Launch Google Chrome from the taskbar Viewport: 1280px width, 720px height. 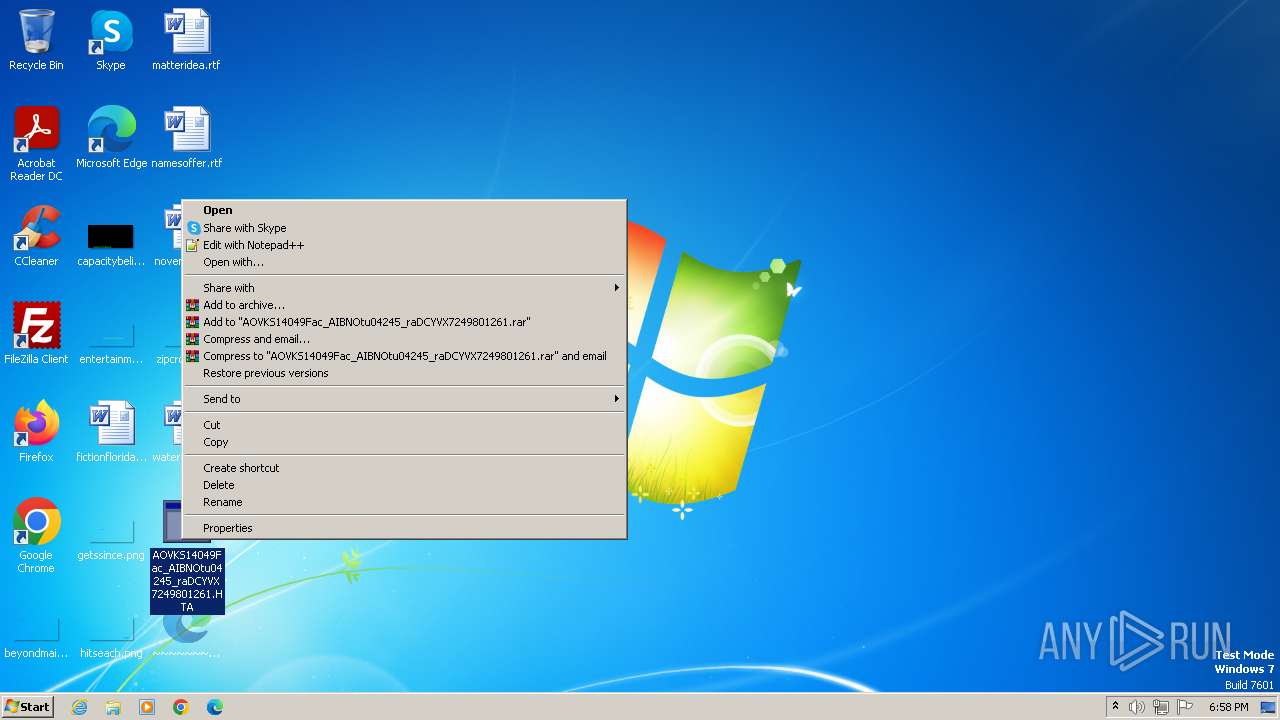181,707
